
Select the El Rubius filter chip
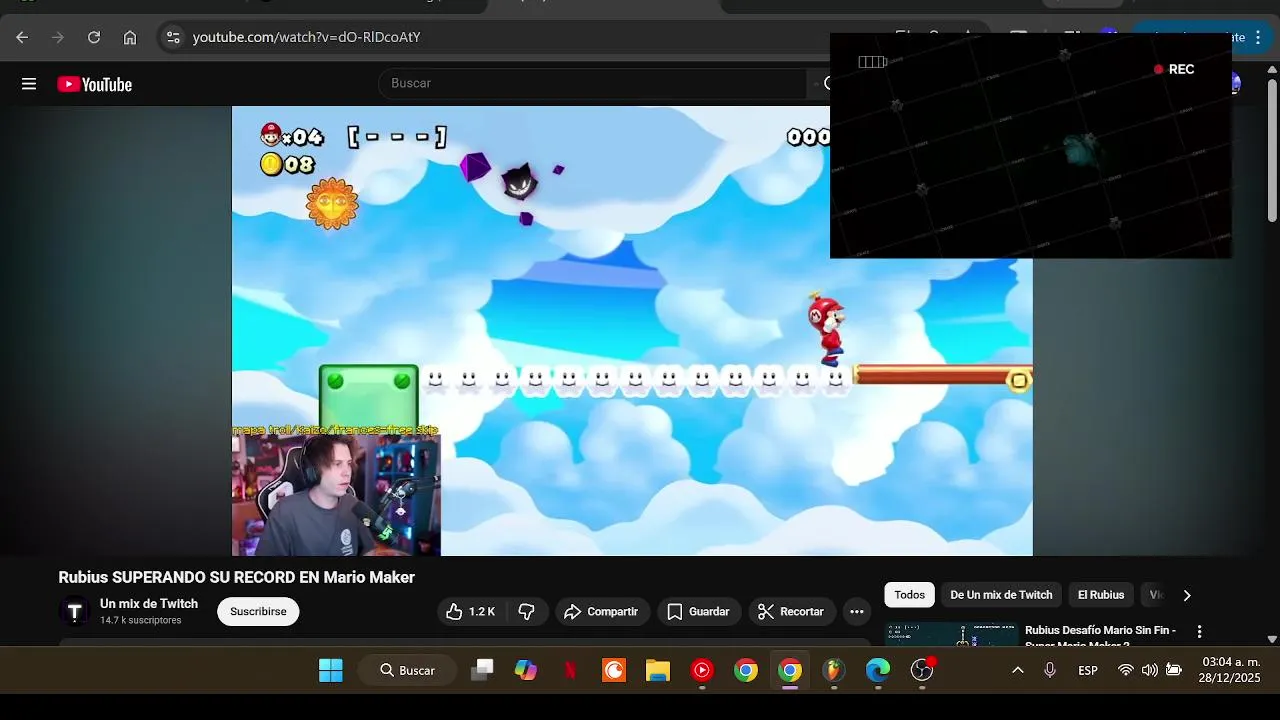pyautogui.click(x=1101, y=595)
